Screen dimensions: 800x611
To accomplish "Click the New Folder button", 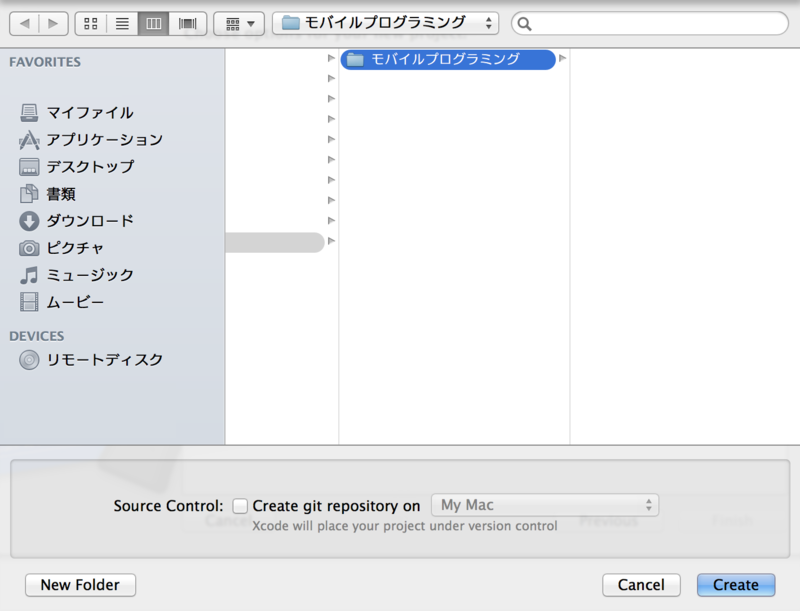I will click(x=80, y=584).
